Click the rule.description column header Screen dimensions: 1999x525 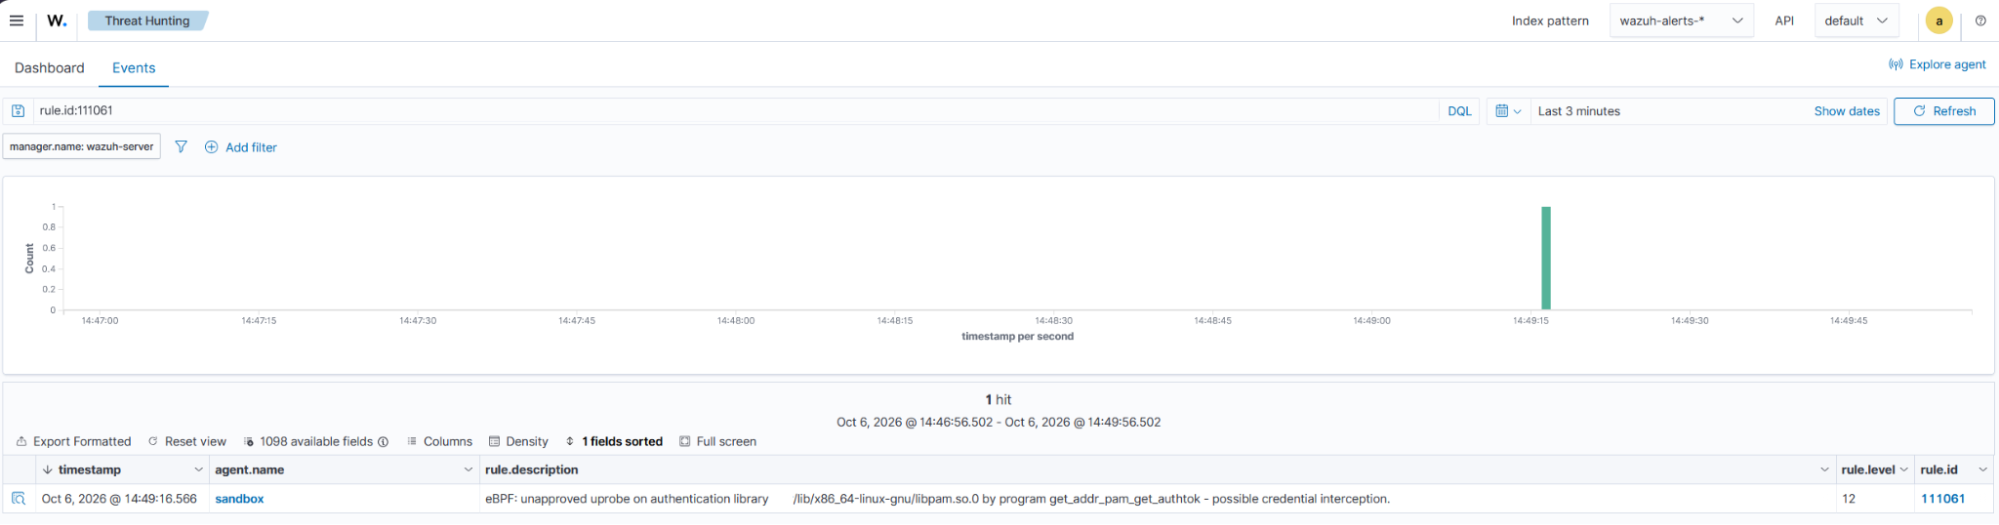tap(532, 470)
